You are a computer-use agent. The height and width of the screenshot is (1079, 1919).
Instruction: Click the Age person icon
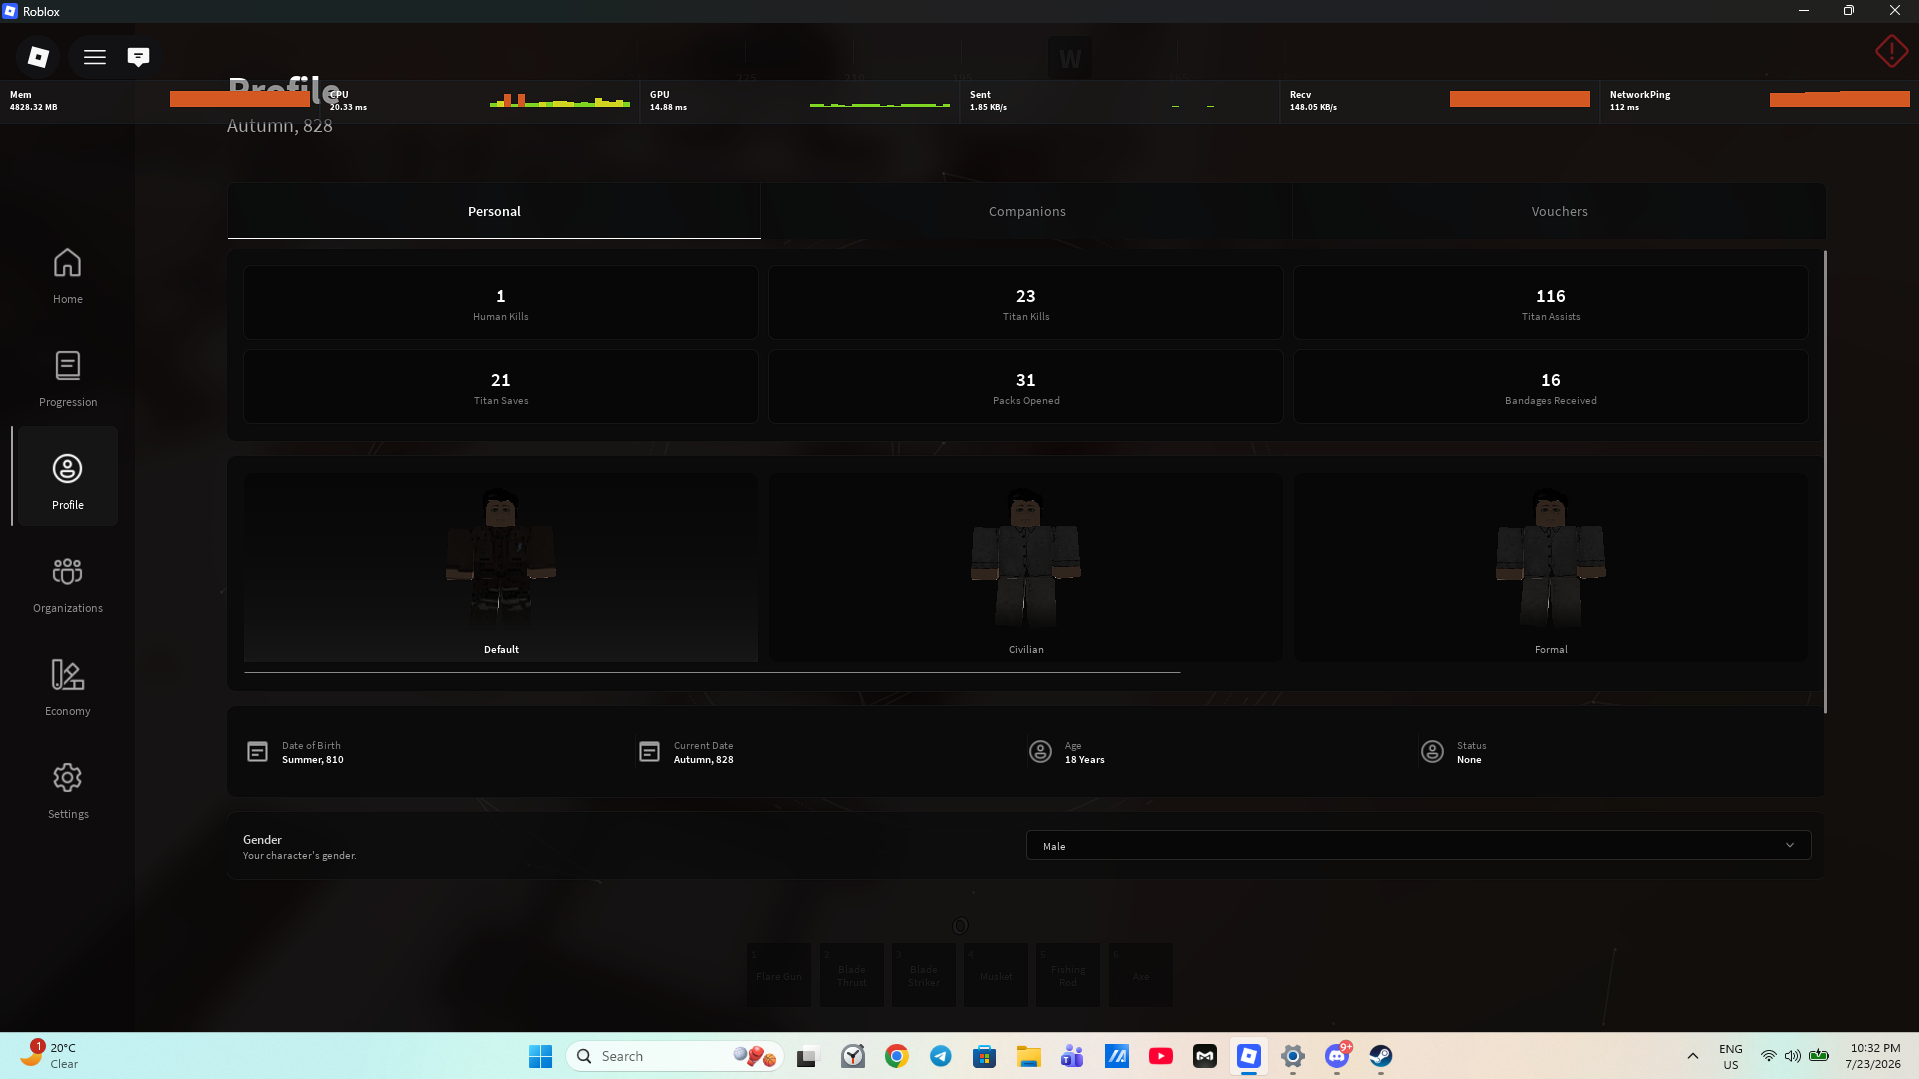coord(1040,752)
